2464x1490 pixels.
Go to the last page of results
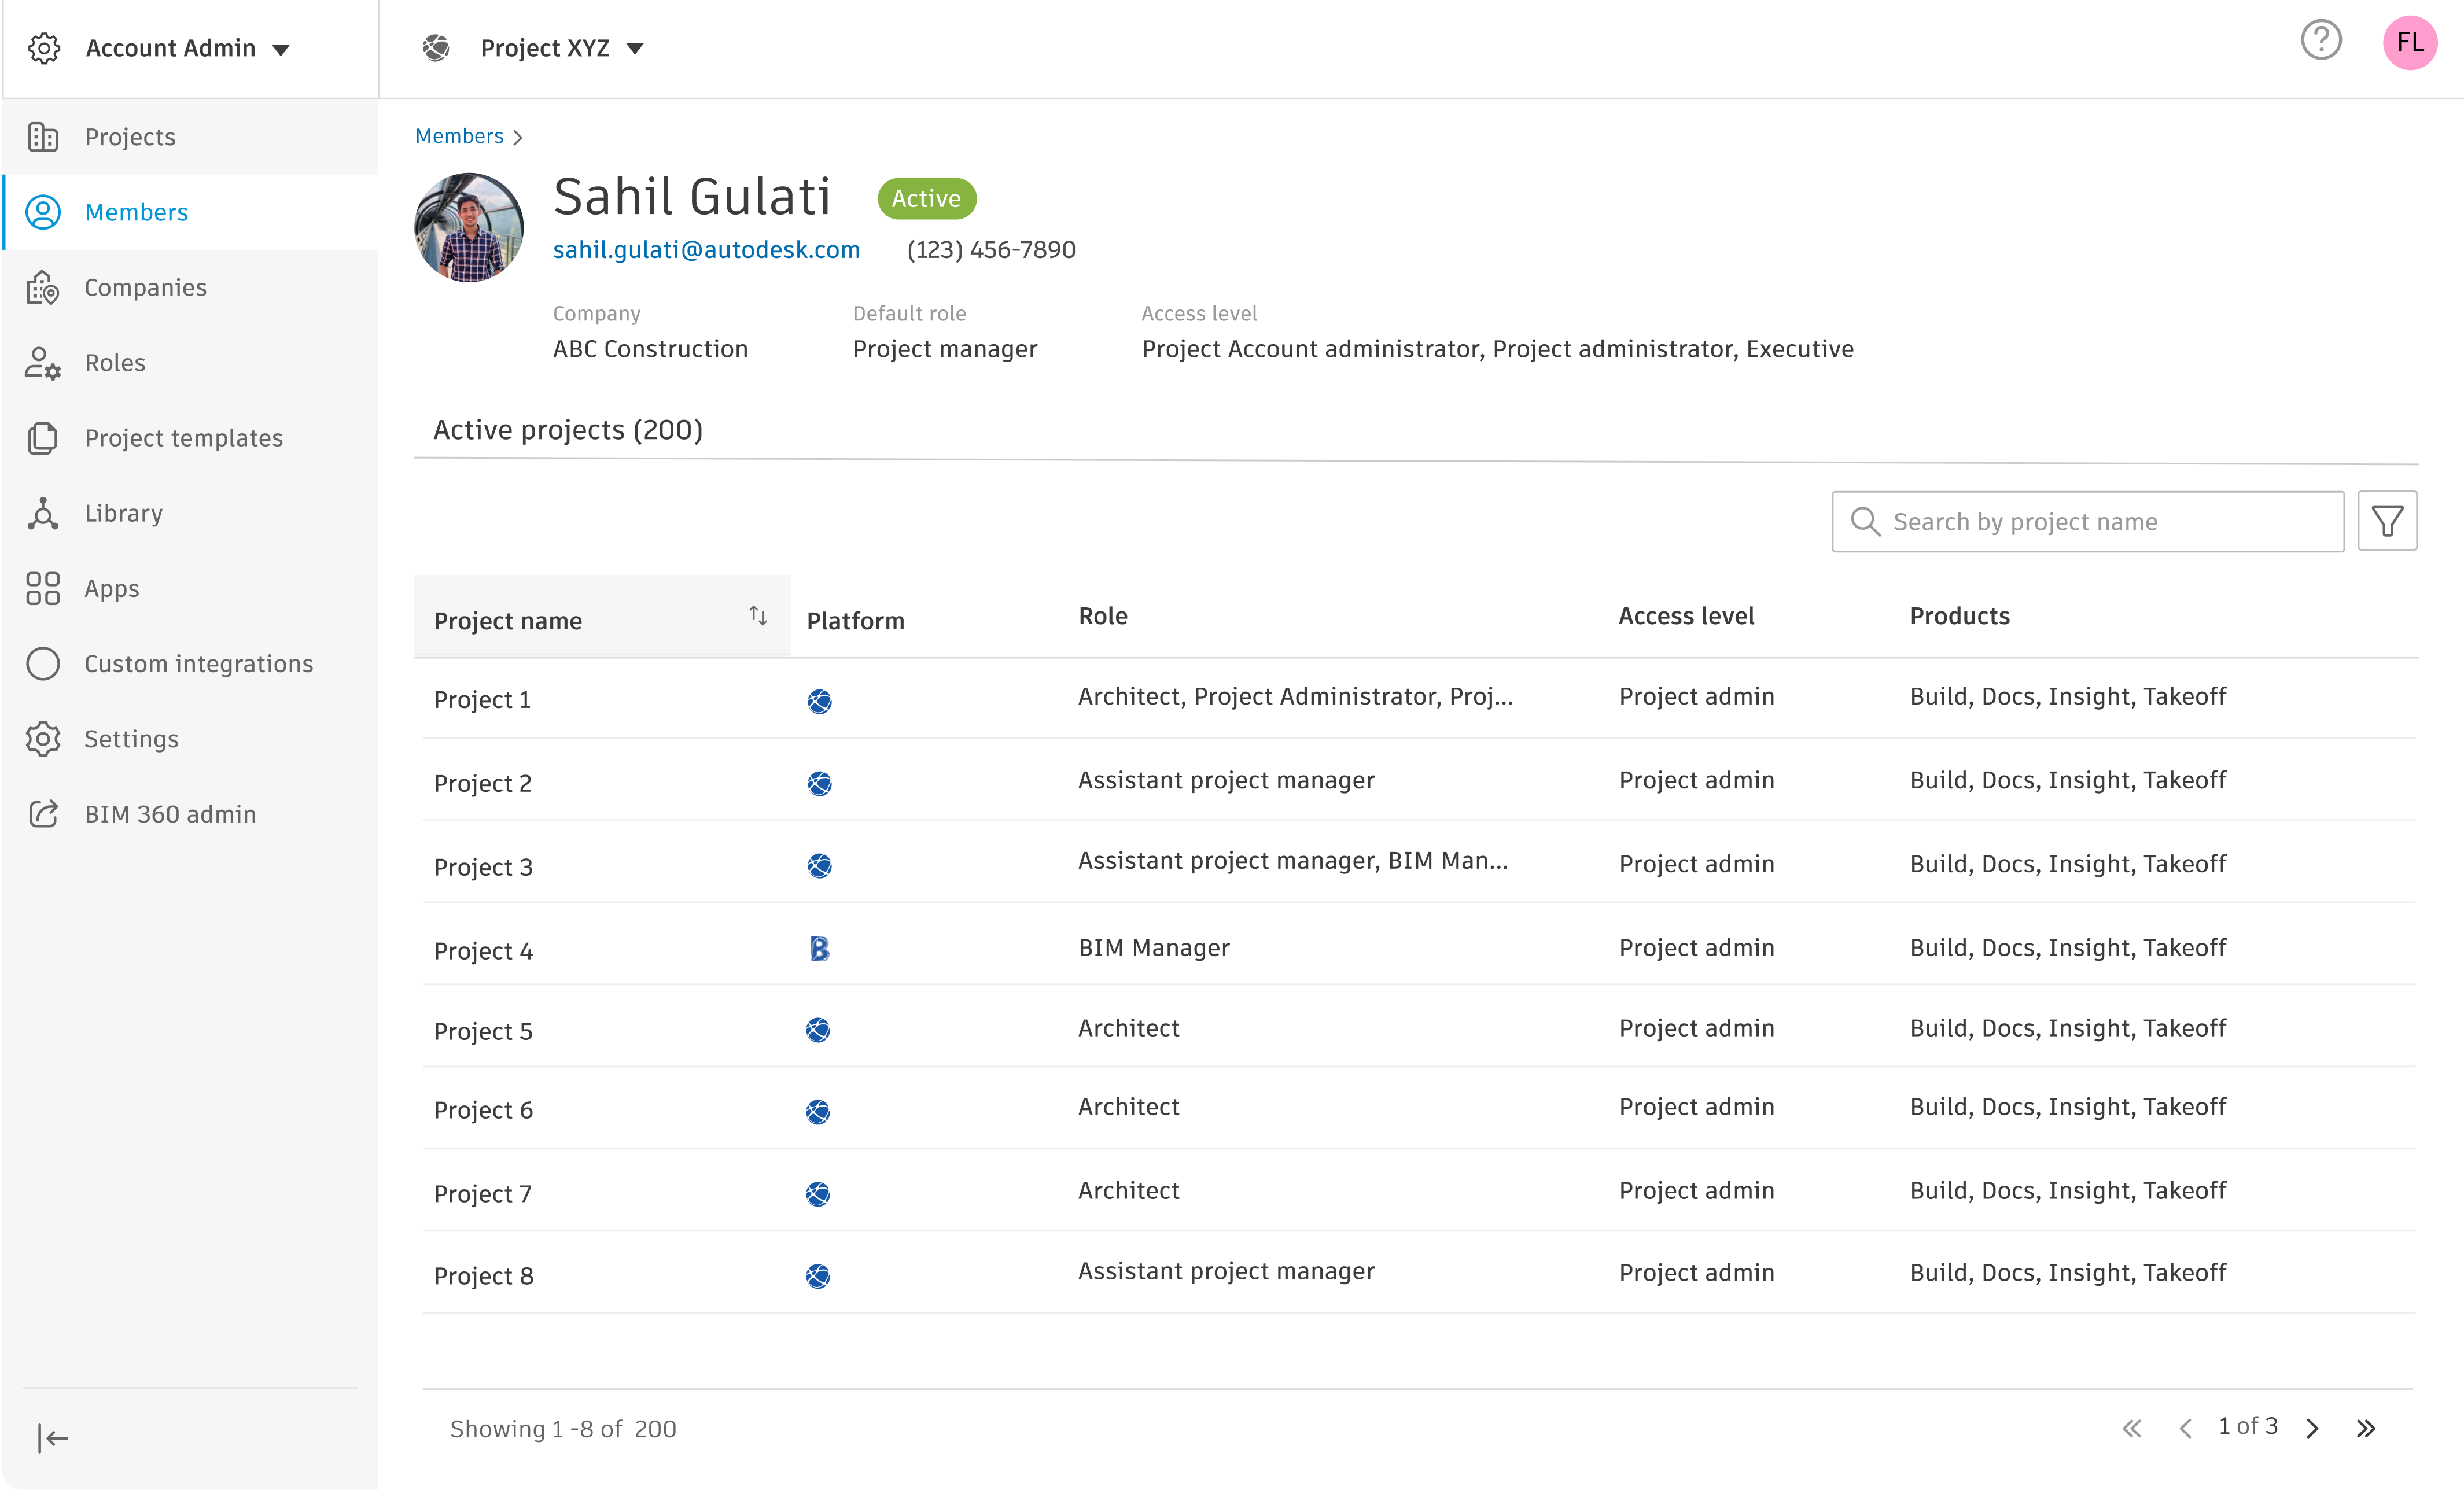coord(2365,1428)
